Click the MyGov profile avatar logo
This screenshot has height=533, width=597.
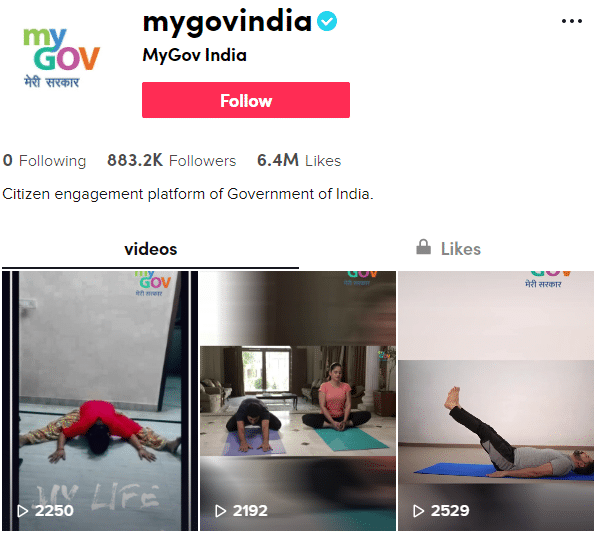[x=61, y=57]
